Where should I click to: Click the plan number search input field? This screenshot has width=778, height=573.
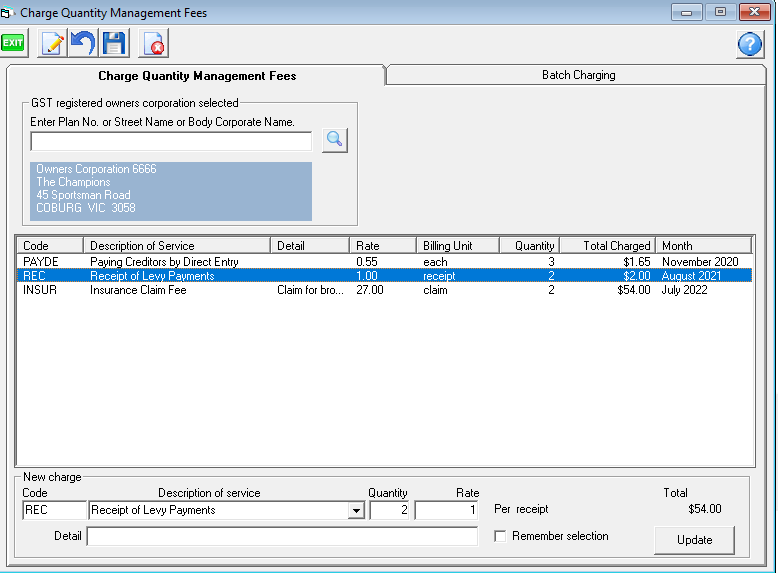tap(171, 141)
